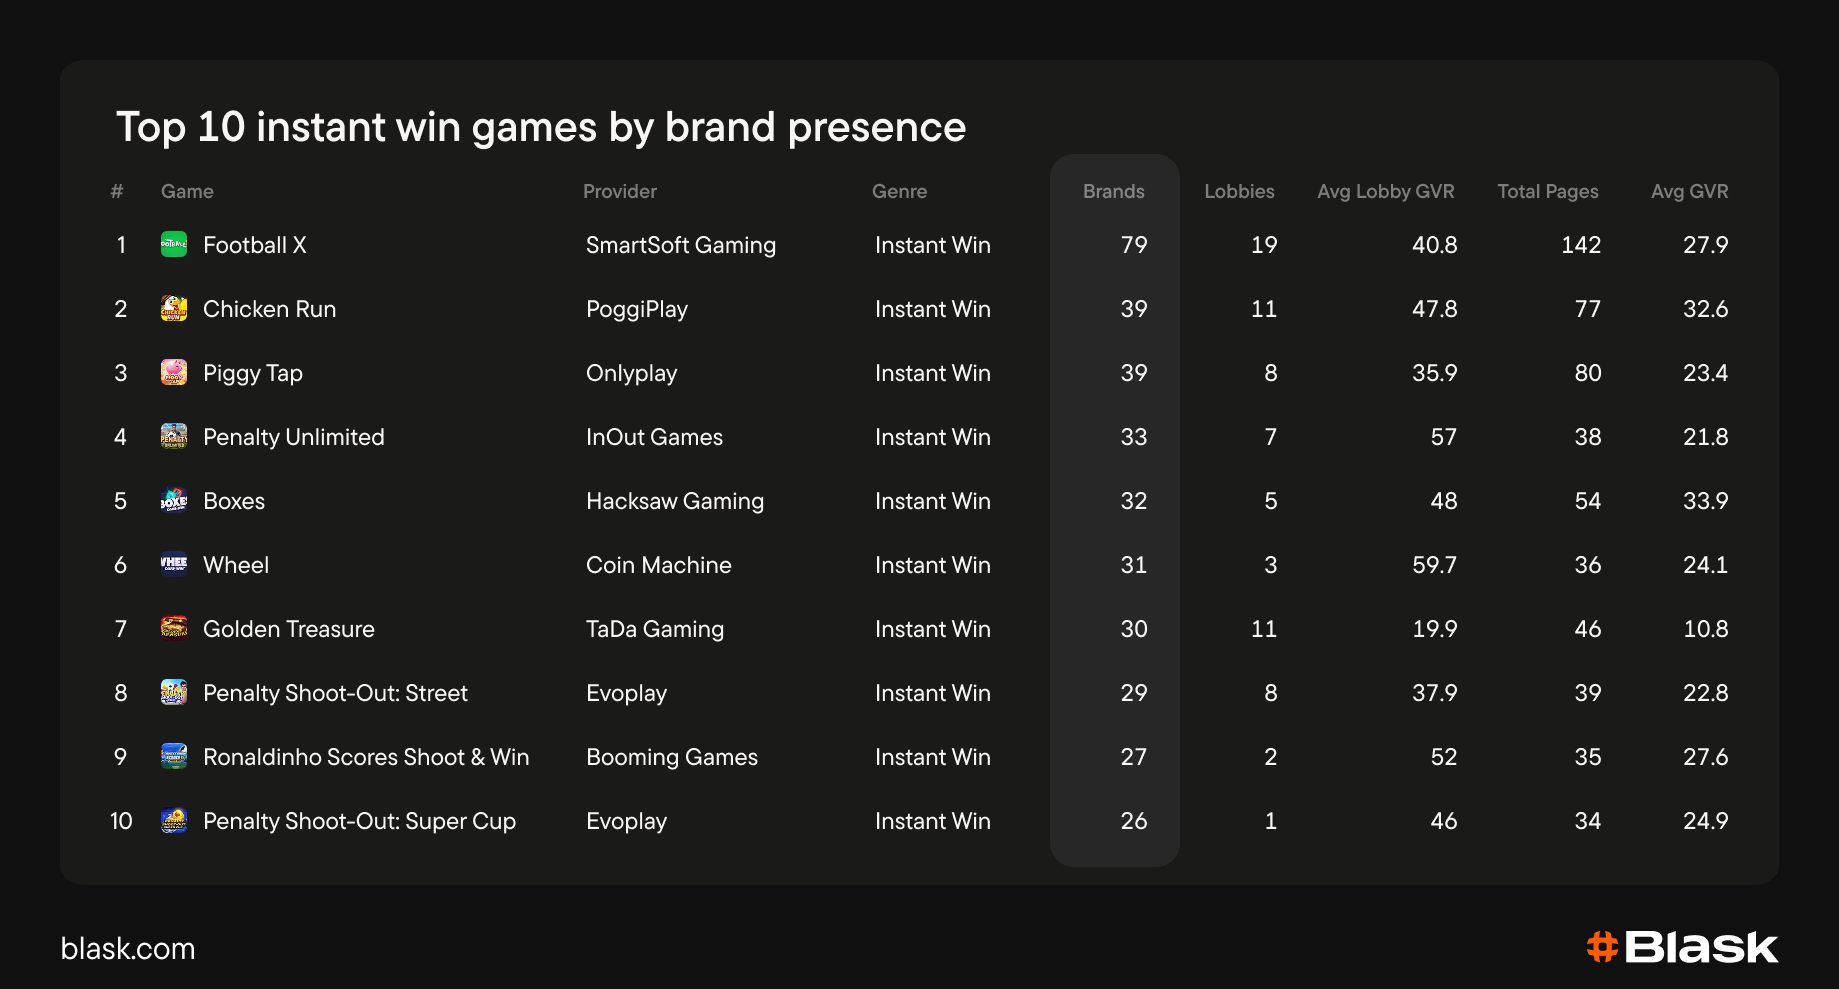
Task: Click the game name Chicken Run
Action: (270, 309)
